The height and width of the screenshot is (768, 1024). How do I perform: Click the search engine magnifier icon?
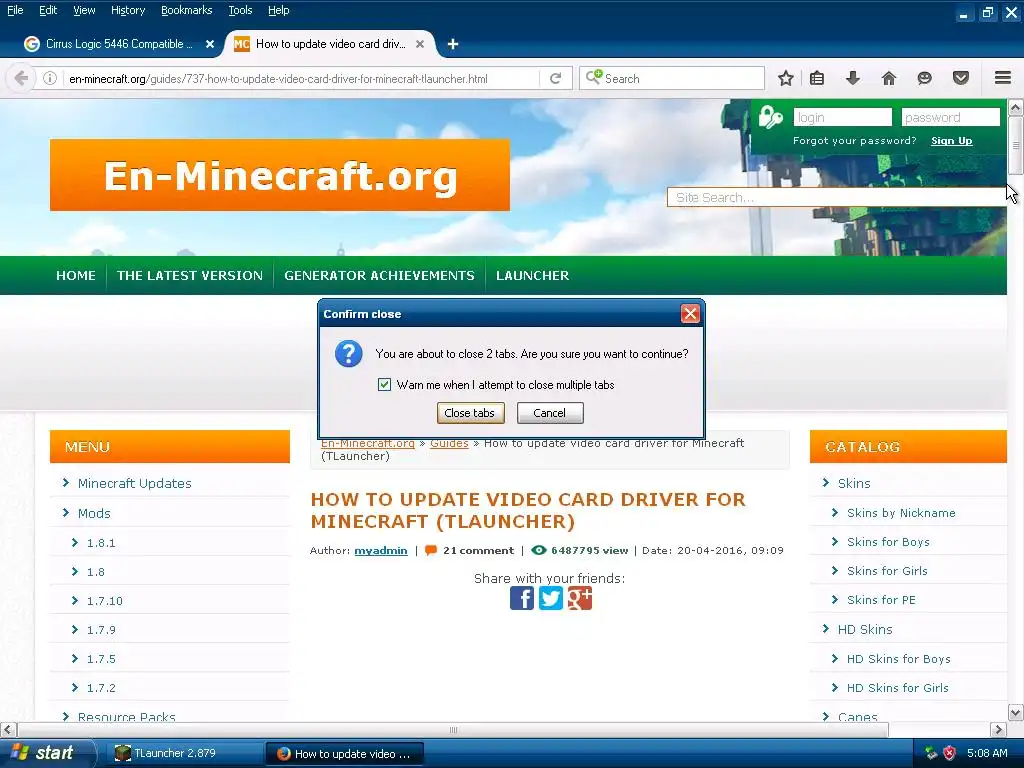coord(594,78)
